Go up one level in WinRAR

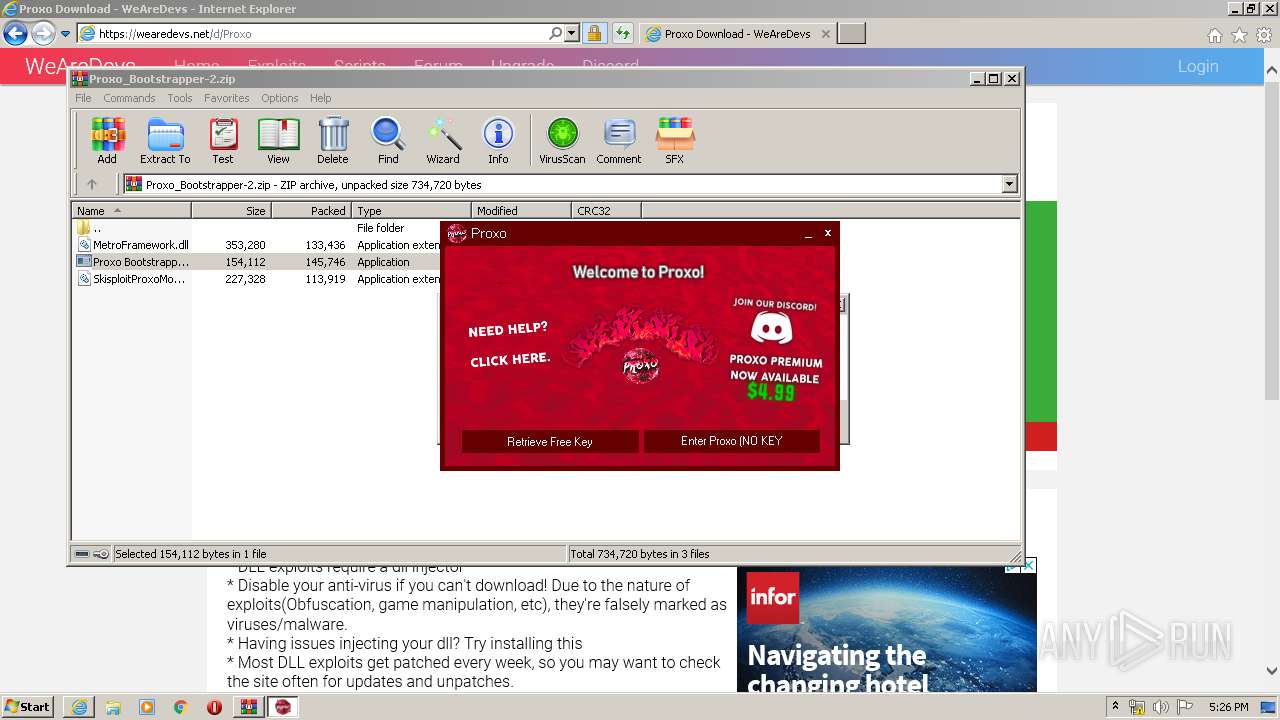(x=92, y=184)
